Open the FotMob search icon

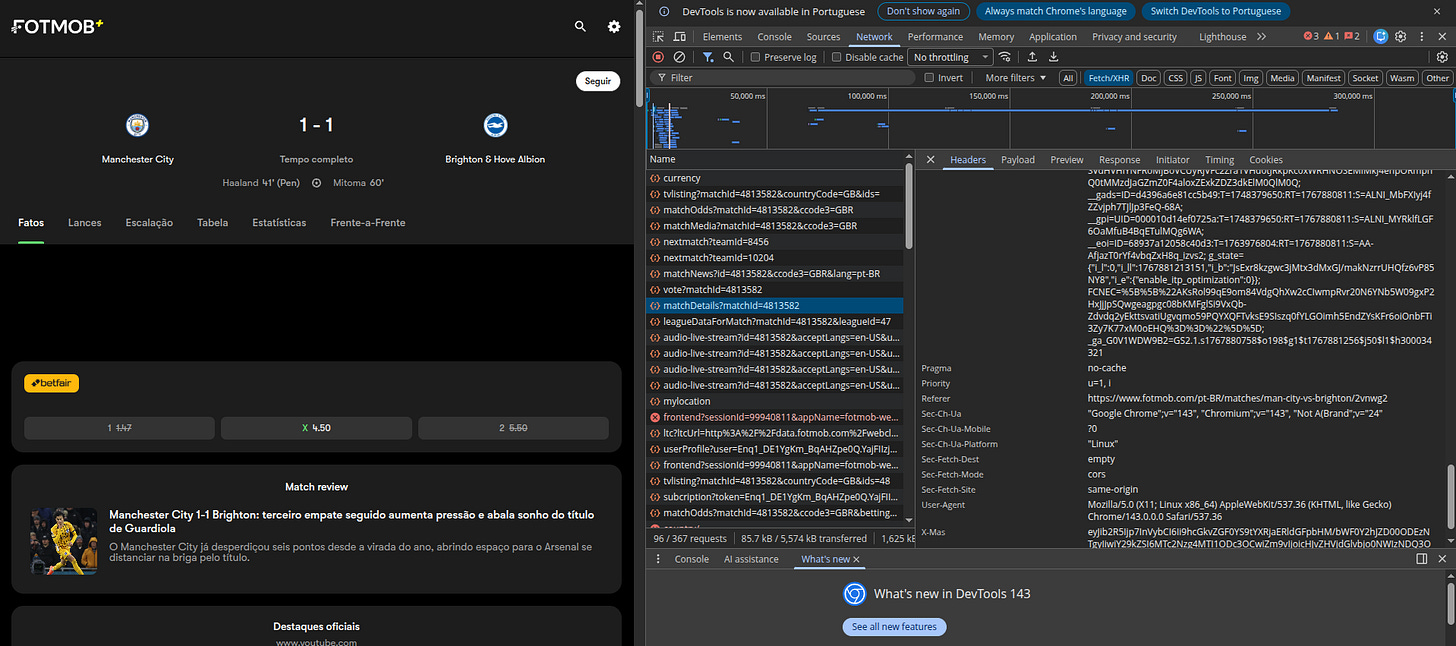[580, 27]
